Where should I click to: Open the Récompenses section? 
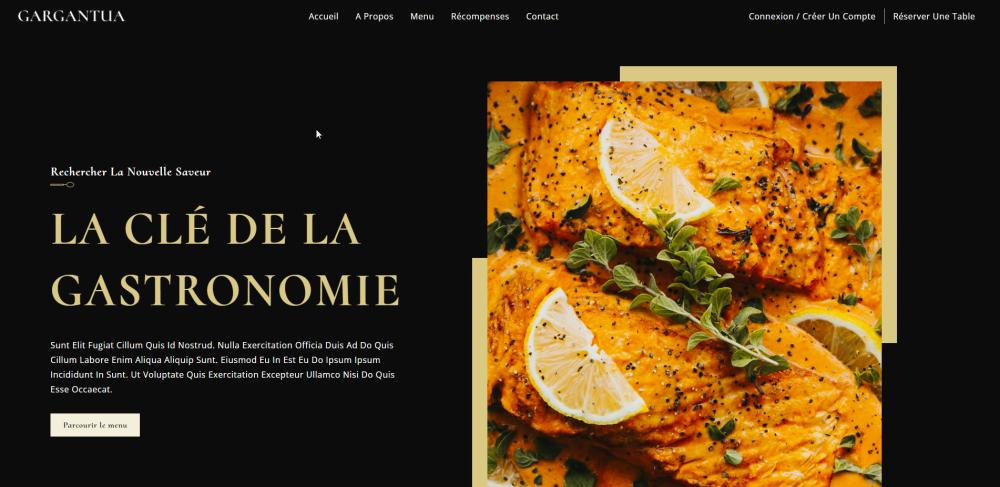point(480,17)
